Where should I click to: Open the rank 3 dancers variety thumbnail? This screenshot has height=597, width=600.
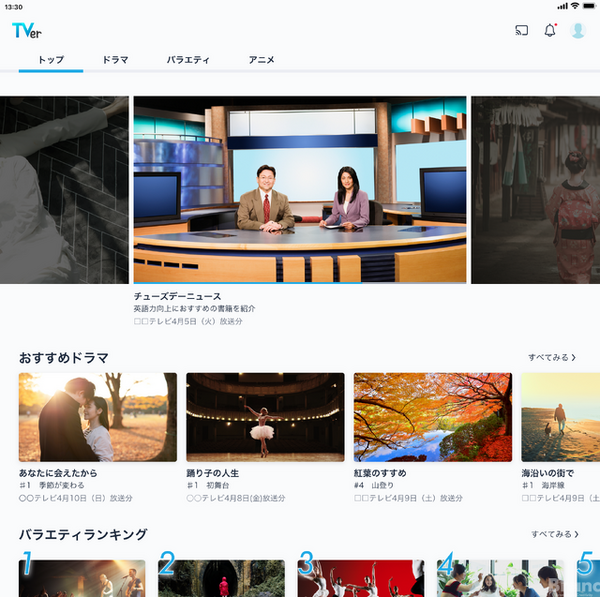pyautogui.click(x=361, y=578)
